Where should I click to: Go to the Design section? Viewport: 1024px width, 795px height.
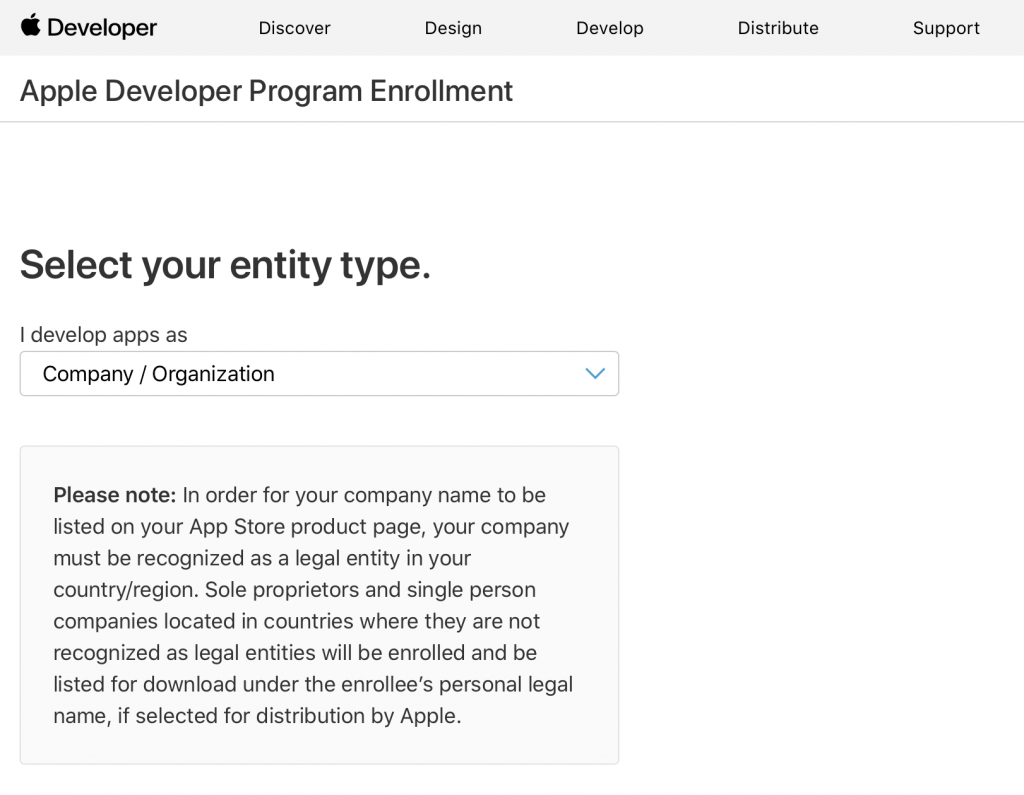(x=453, y=28)
